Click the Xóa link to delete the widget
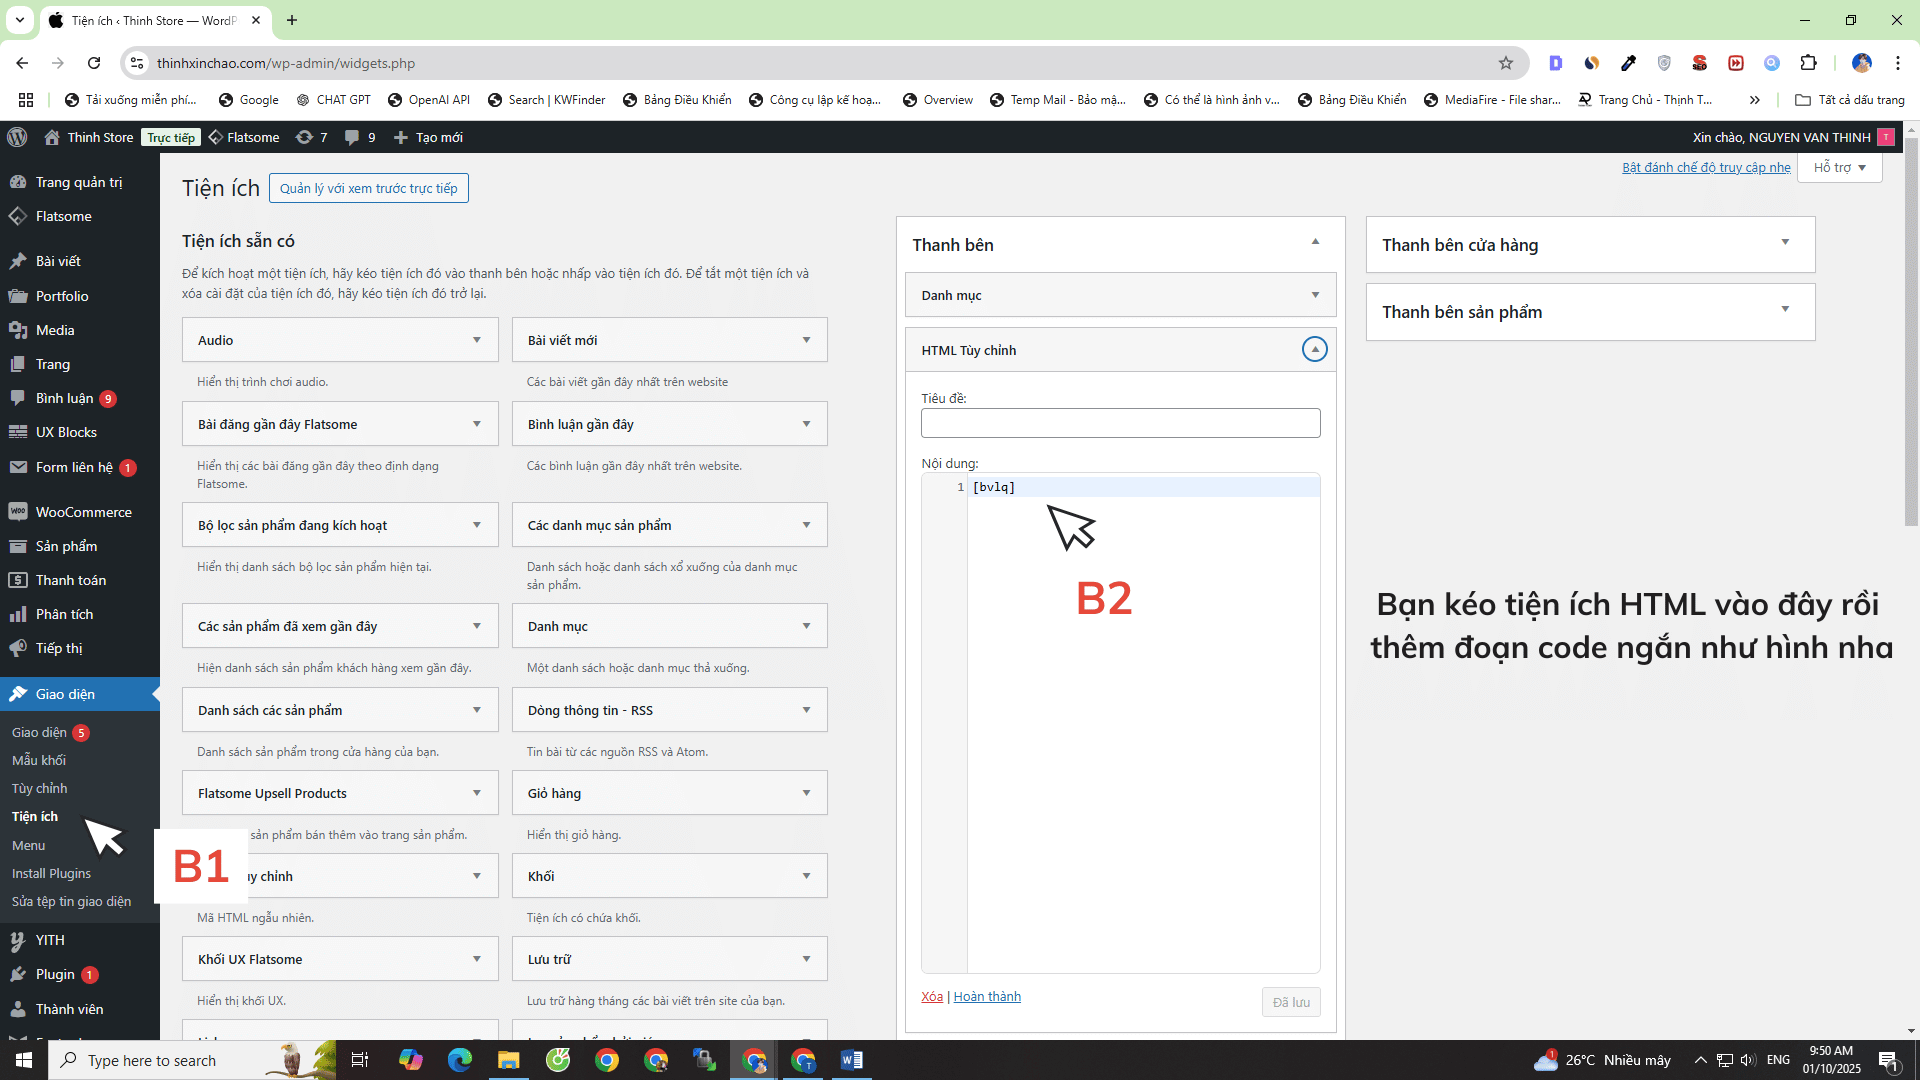This screenshot has width=1920, height=1080. [931, 996]
